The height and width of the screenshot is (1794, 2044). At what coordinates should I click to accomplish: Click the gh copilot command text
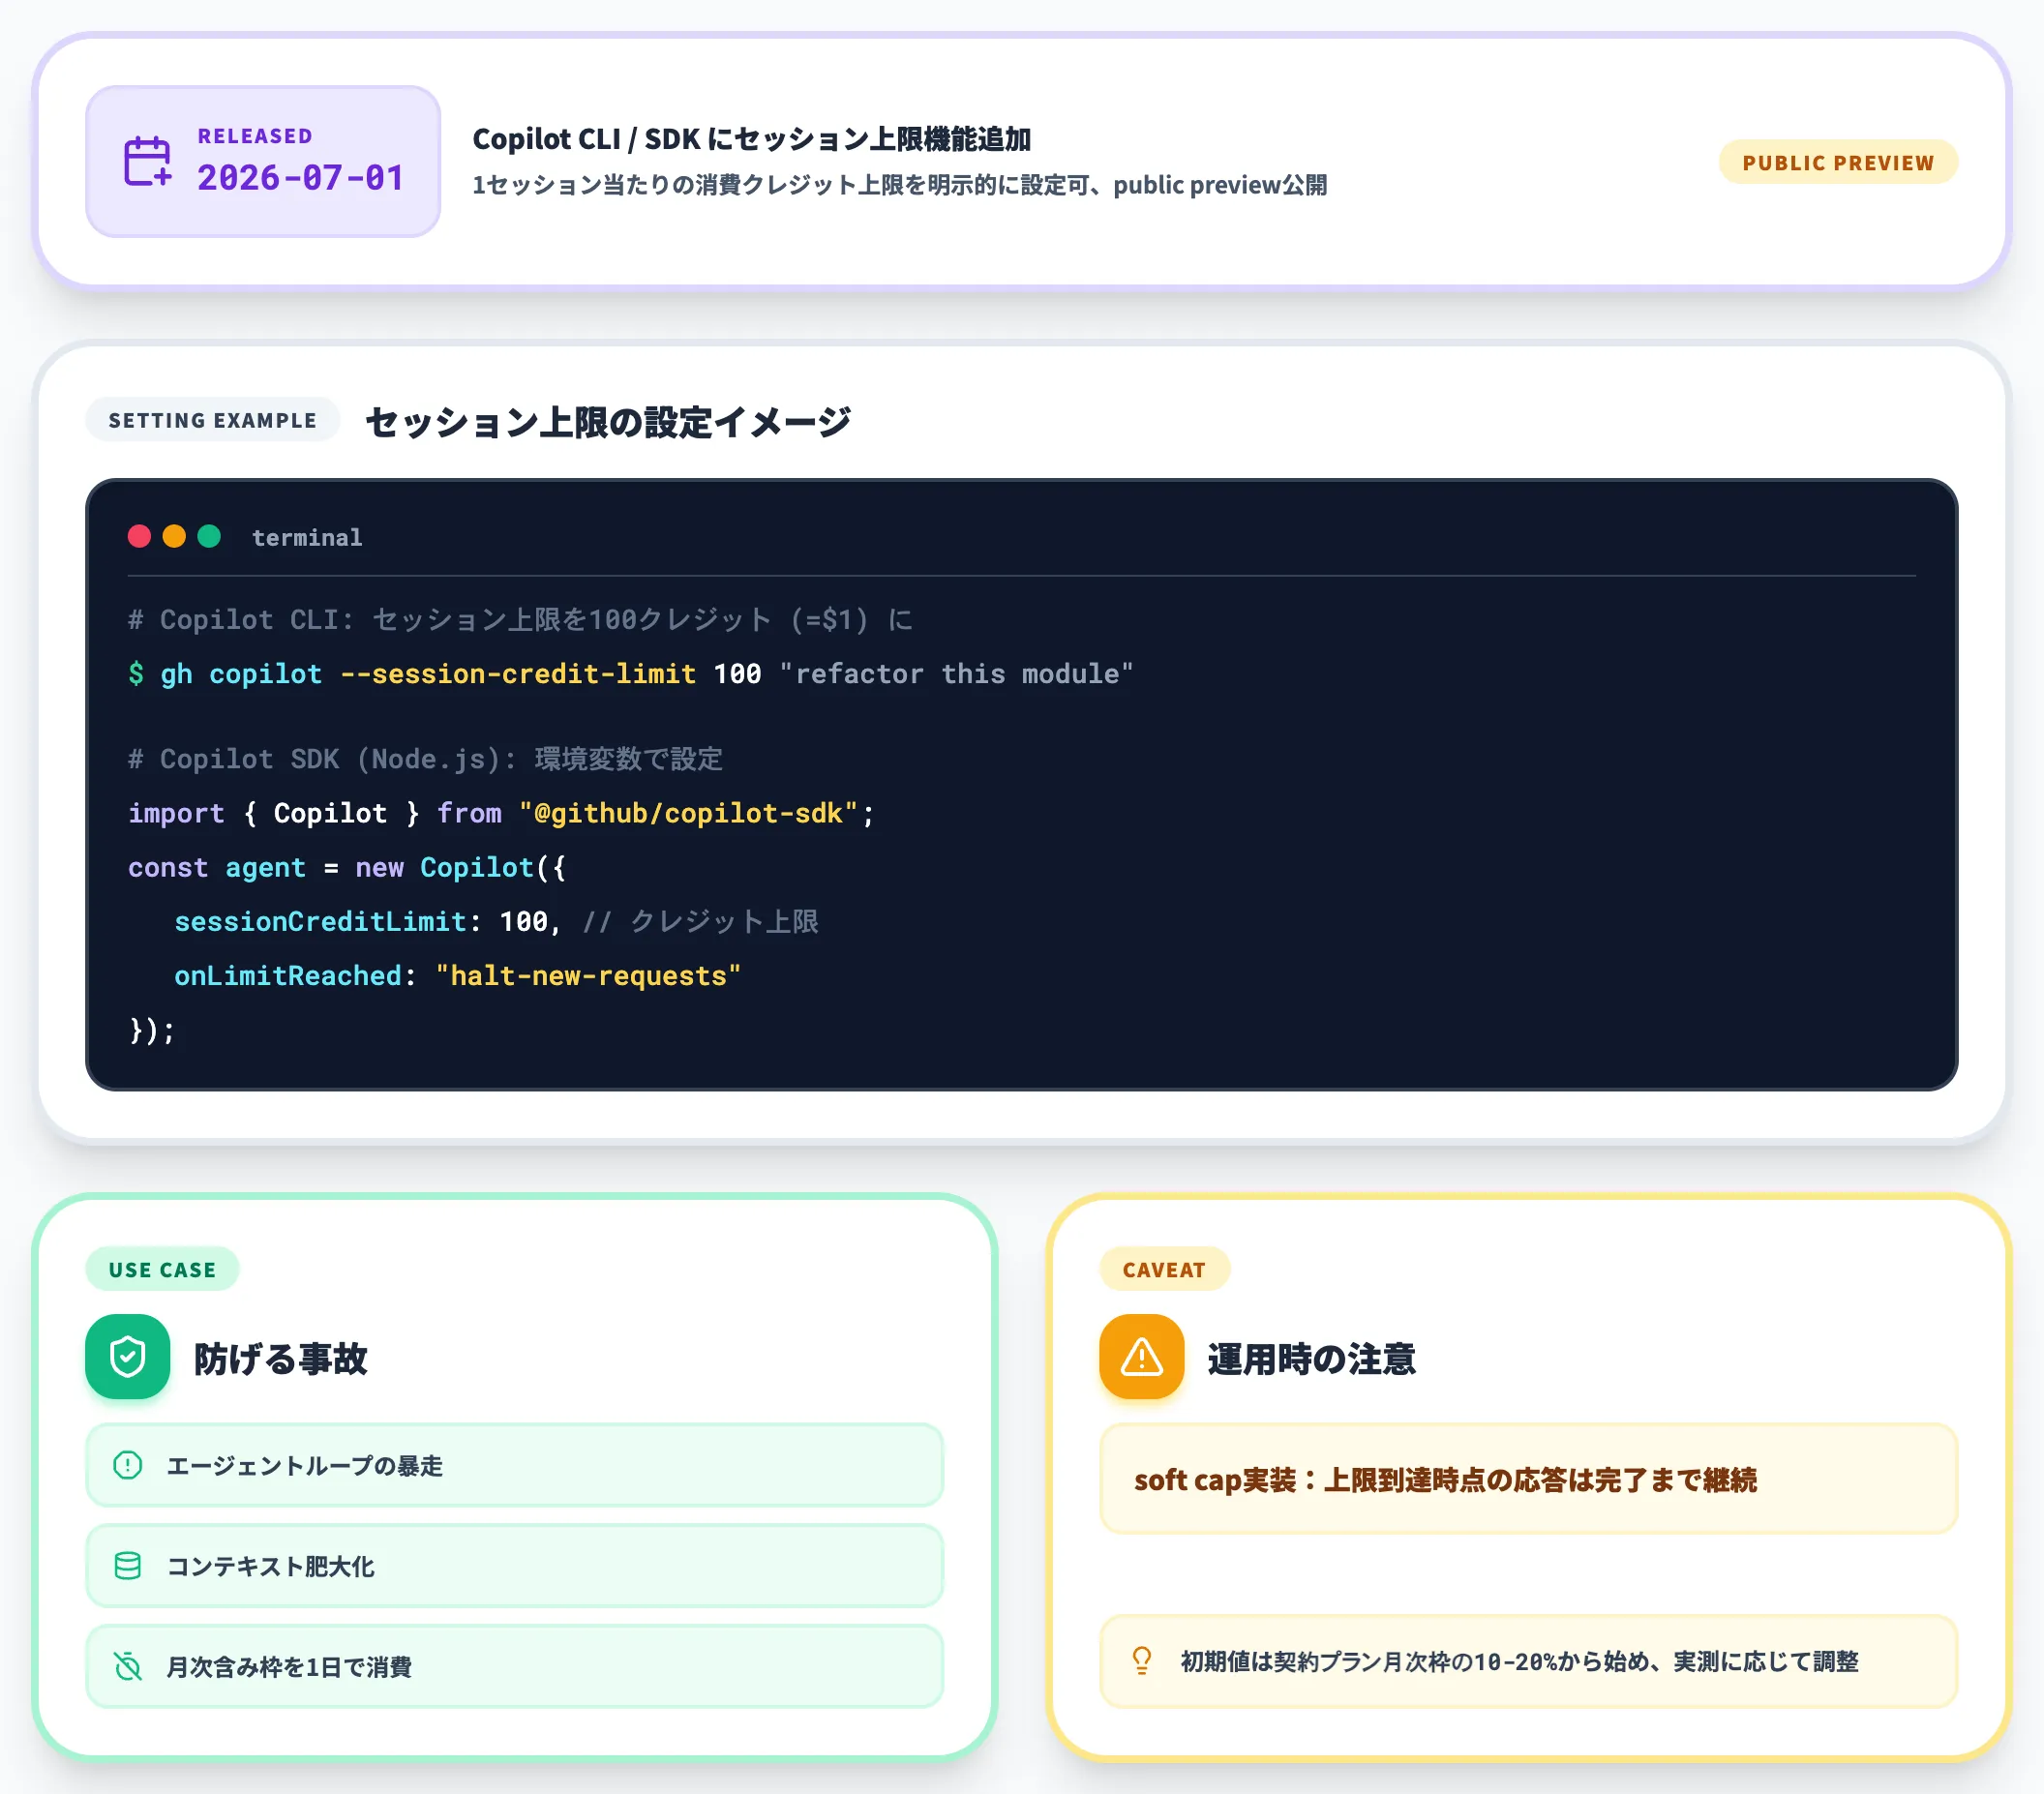241,673
